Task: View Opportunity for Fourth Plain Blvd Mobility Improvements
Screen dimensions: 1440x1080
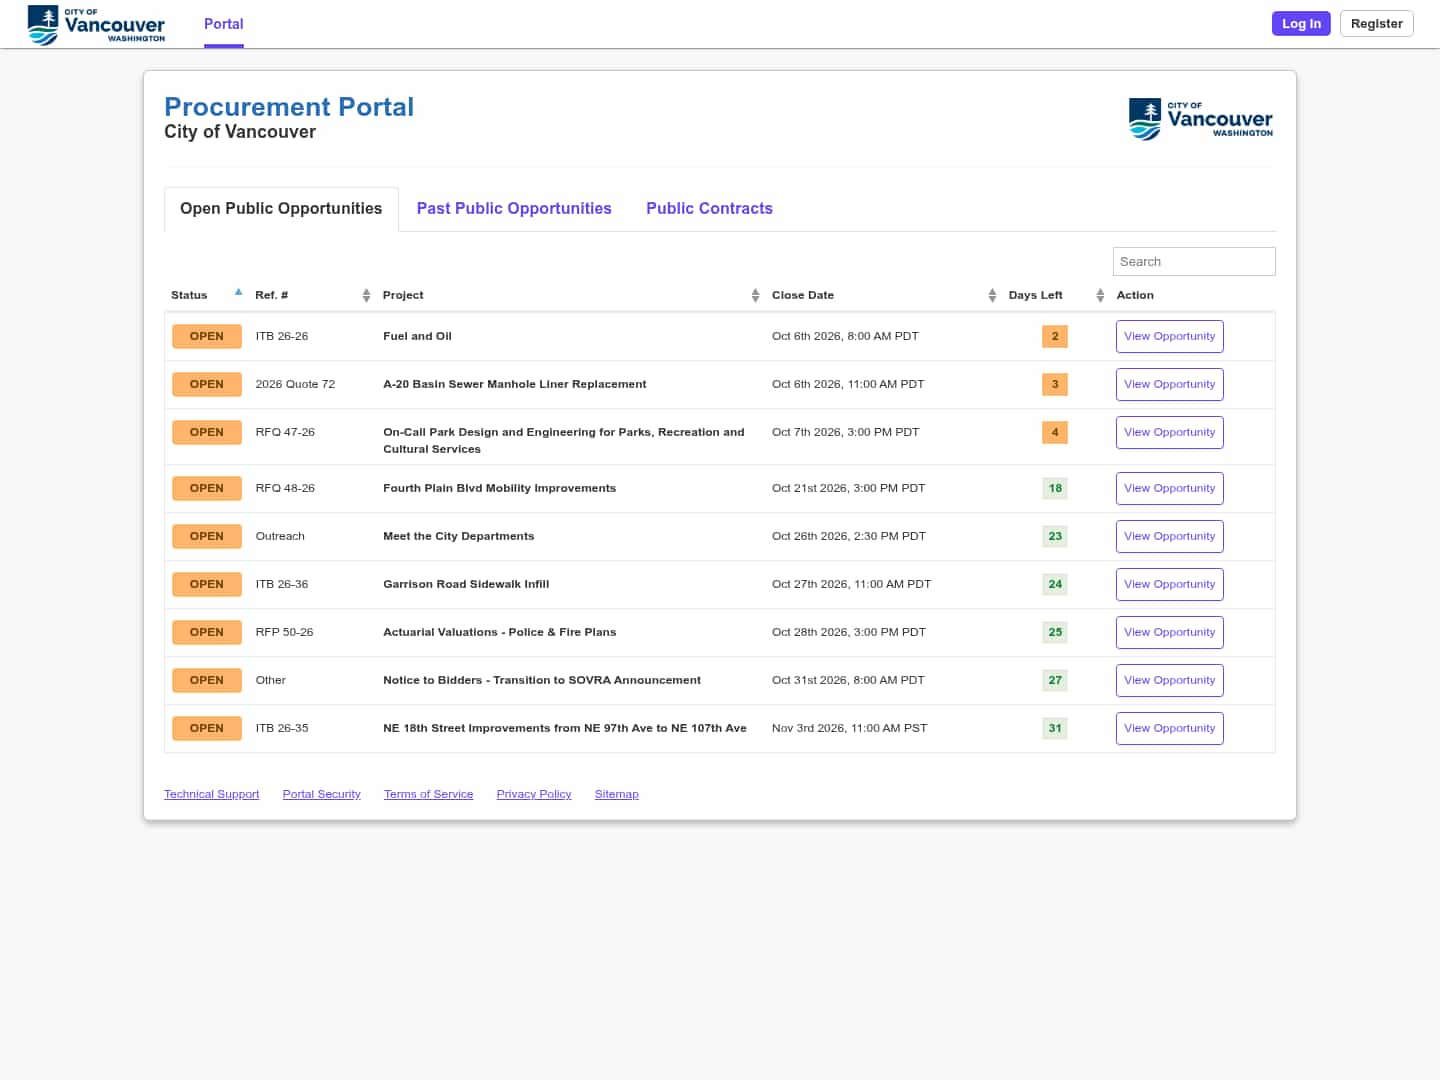Action: (x=1170, y=488)
